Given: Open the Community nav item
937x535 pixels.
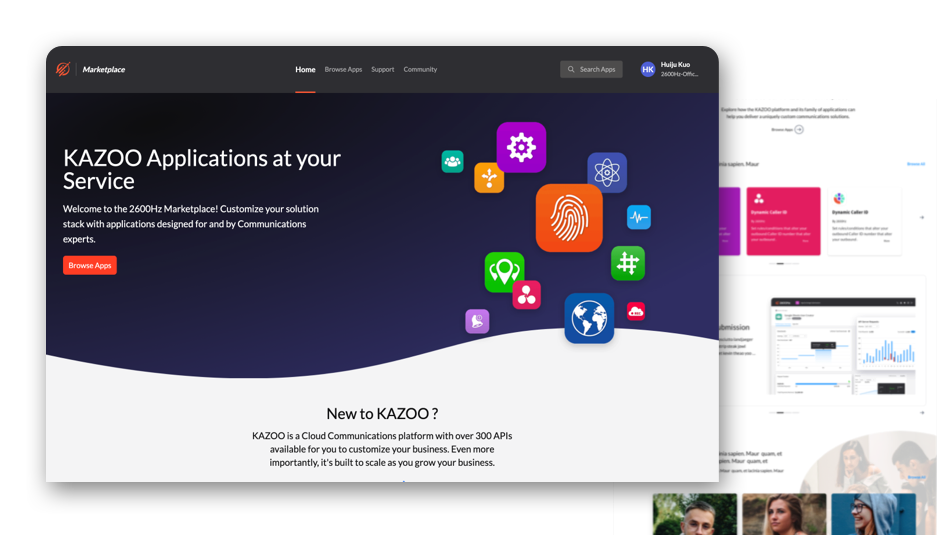Looking at the screenshot, I should pos(420,69).
